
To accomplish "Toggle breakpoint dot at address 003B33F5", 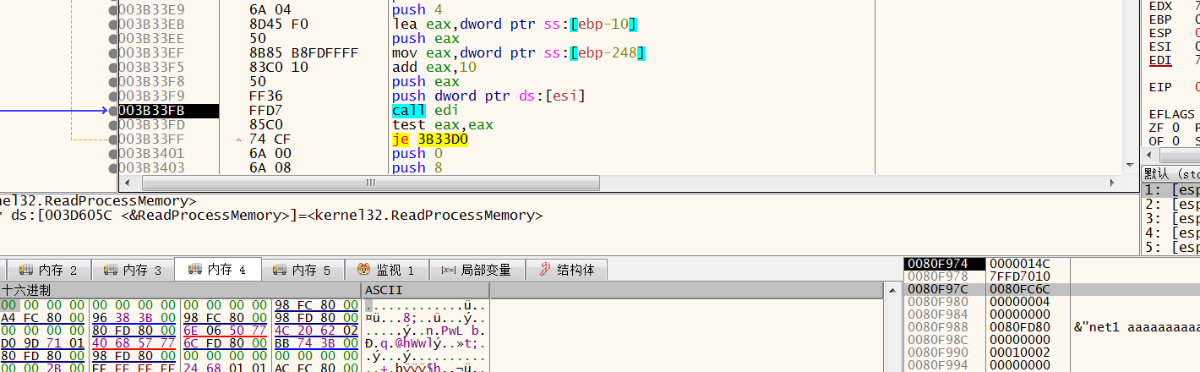I will click(112, 67).
